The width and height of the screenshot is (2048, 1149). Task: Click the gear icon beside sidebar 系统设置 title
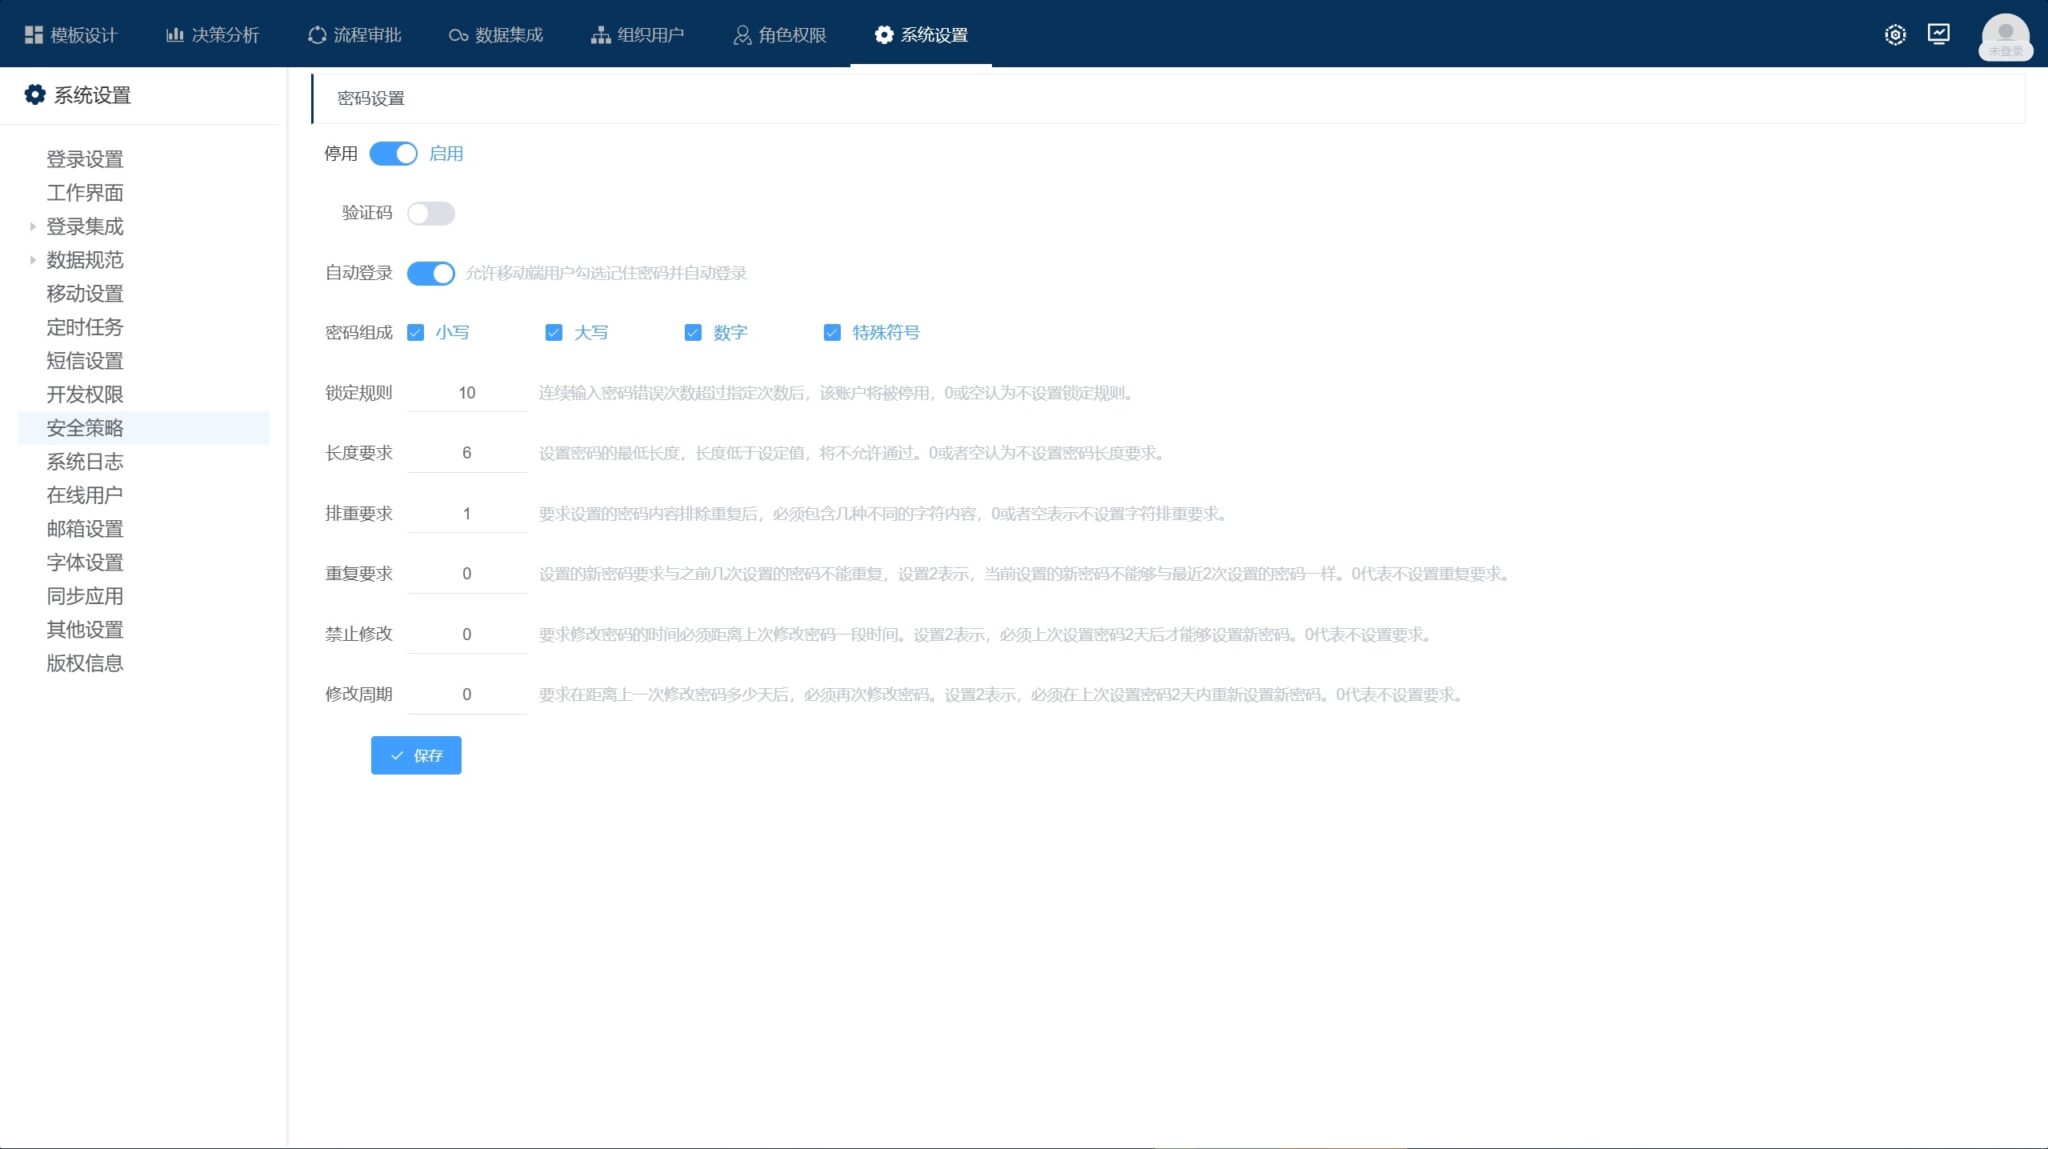(35, 94)
